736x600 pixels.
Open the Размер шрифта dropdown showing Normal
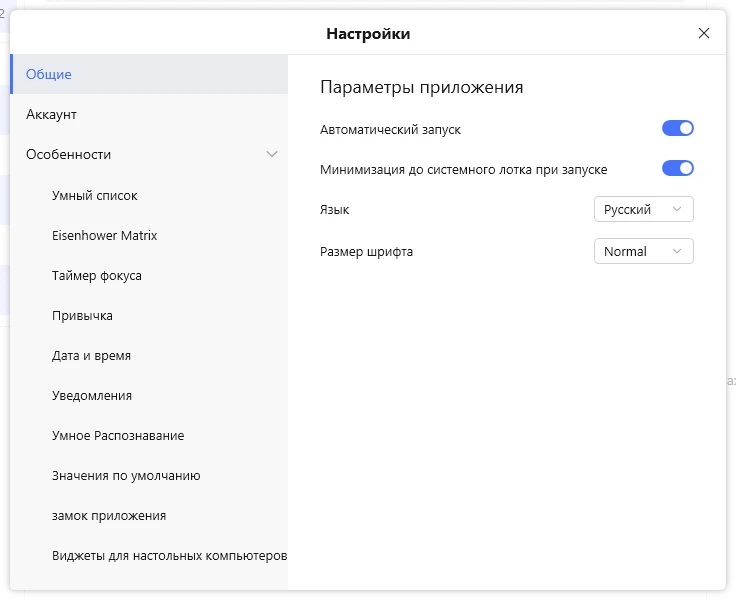[x=644, y=251]
